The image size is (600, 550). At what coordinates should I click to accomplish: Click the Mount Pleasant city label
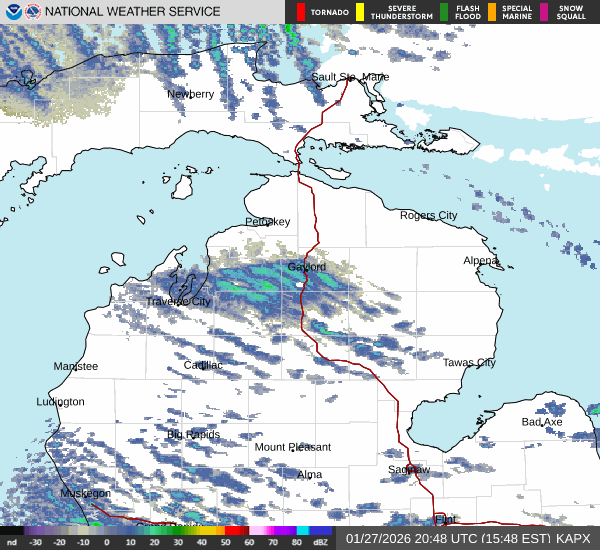tap(292, 447)
